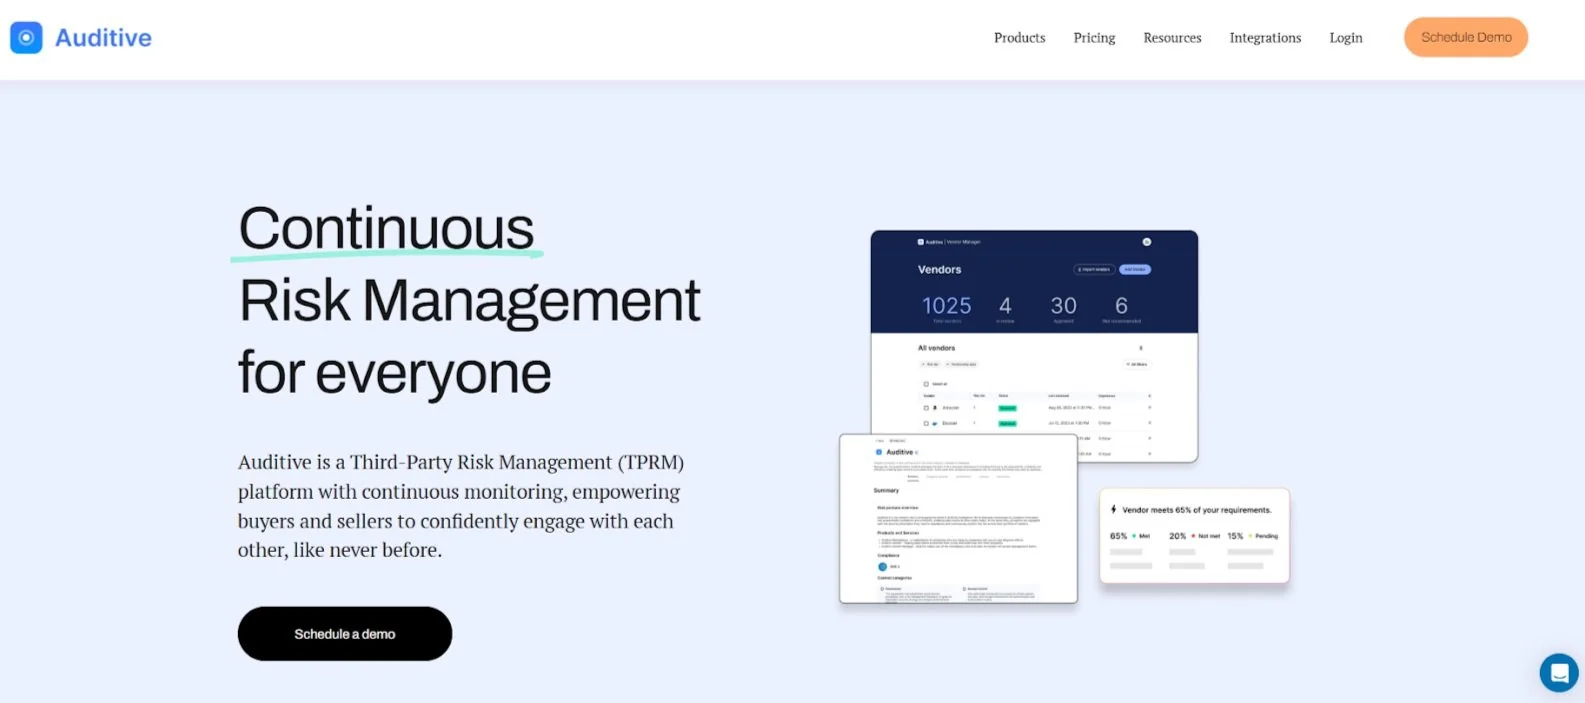Click the Auditive summary report screenshot
This screenshot has height=703, width=1585.
pos(958,518)
